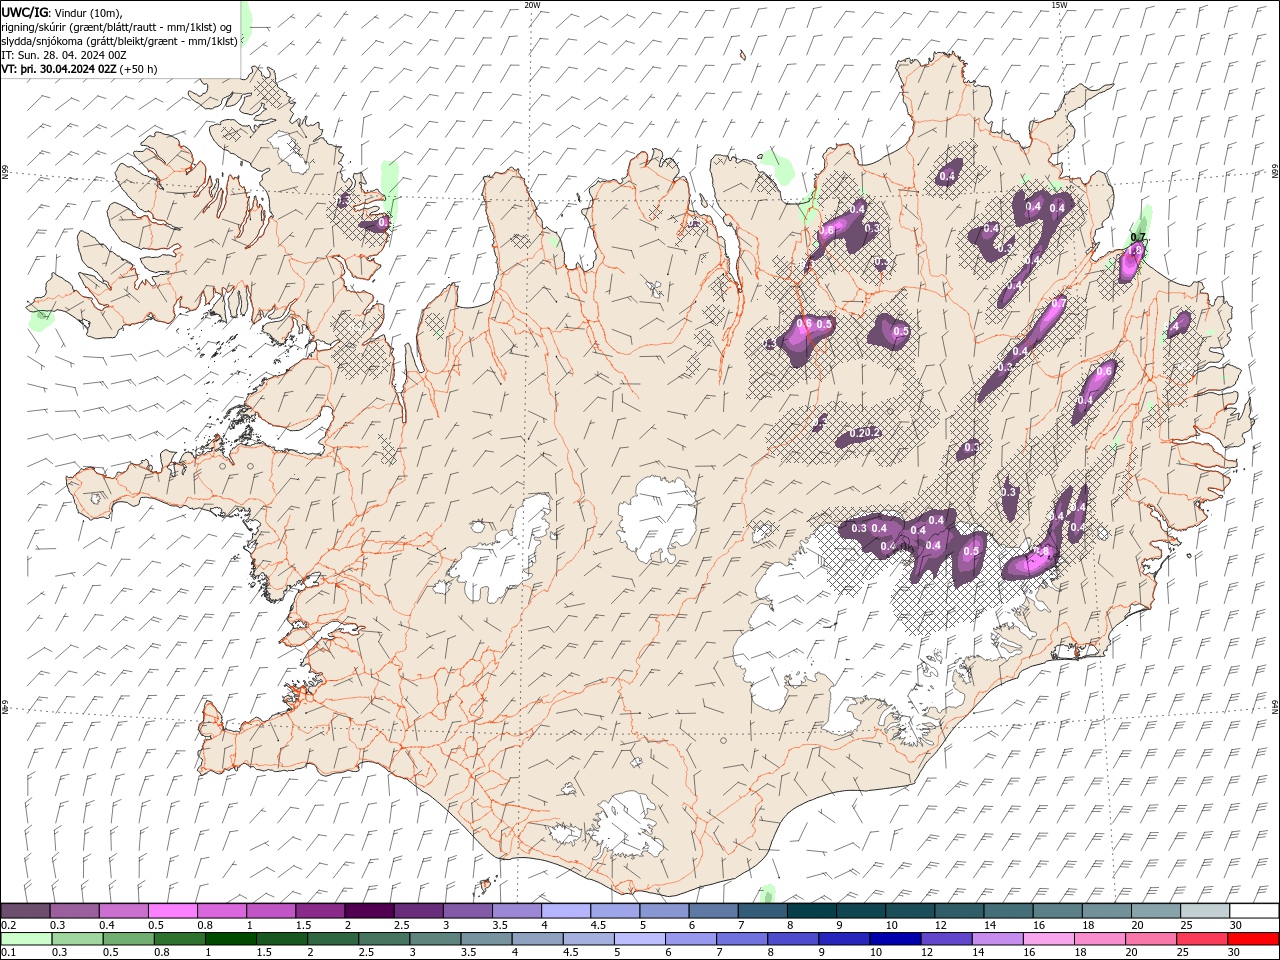Select the upper snow scale swatch between 7 and 8
Viewport: 1280px width, 960px height.
tap(762, 911)
